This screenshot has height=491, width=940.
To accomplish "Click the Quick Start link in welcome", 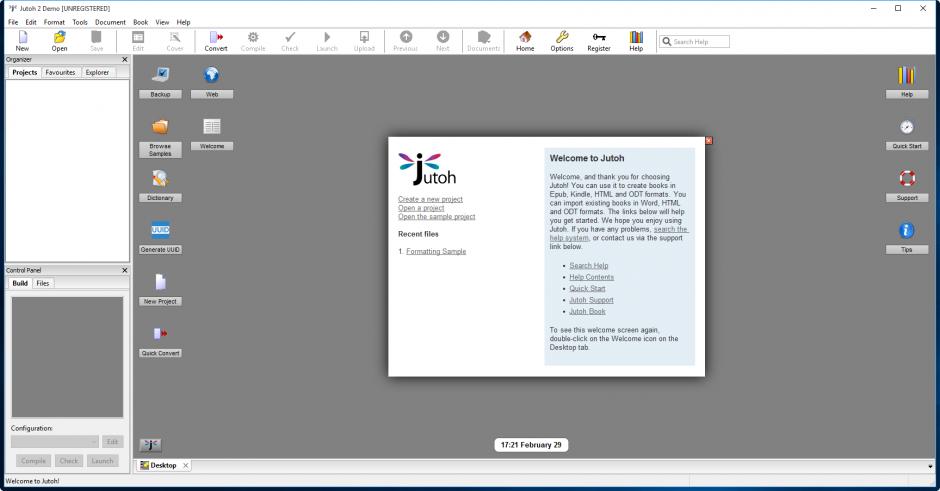I will 587,288.
